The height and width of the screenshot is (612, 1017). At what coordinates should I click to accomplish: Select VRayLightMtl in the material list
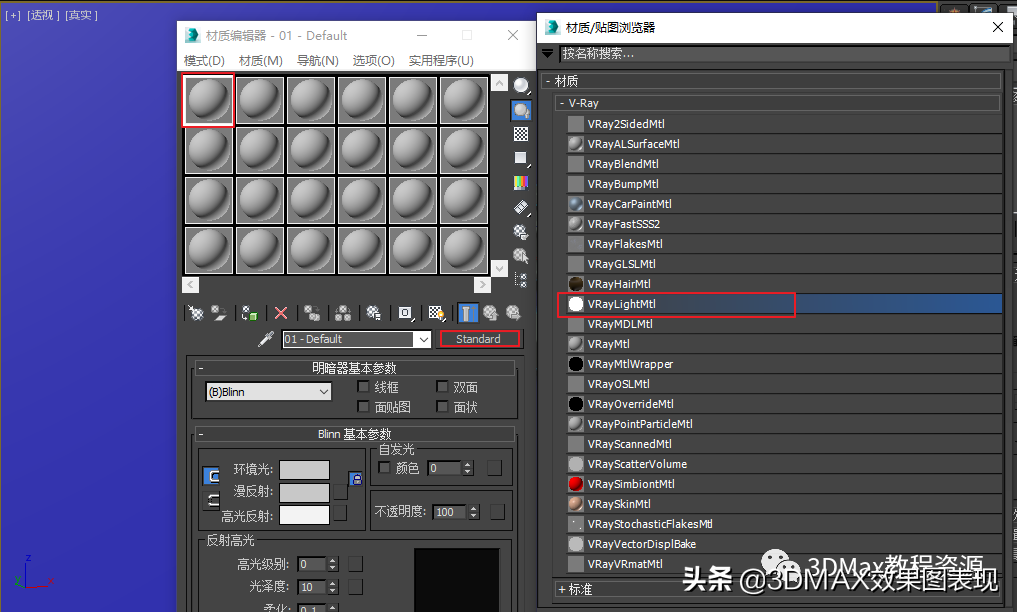tap(784, 304)
